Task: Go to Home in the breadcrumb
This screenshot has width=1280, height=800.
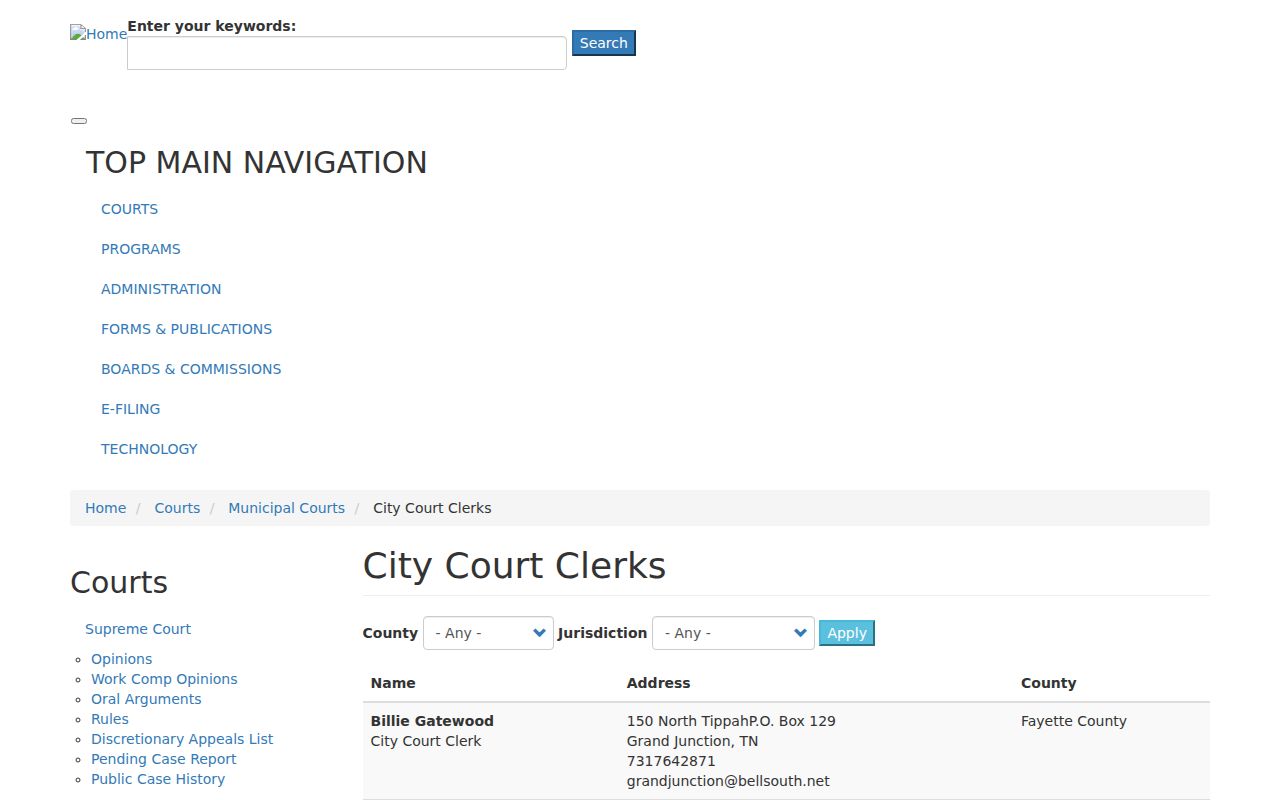Action: click(105, 508)
